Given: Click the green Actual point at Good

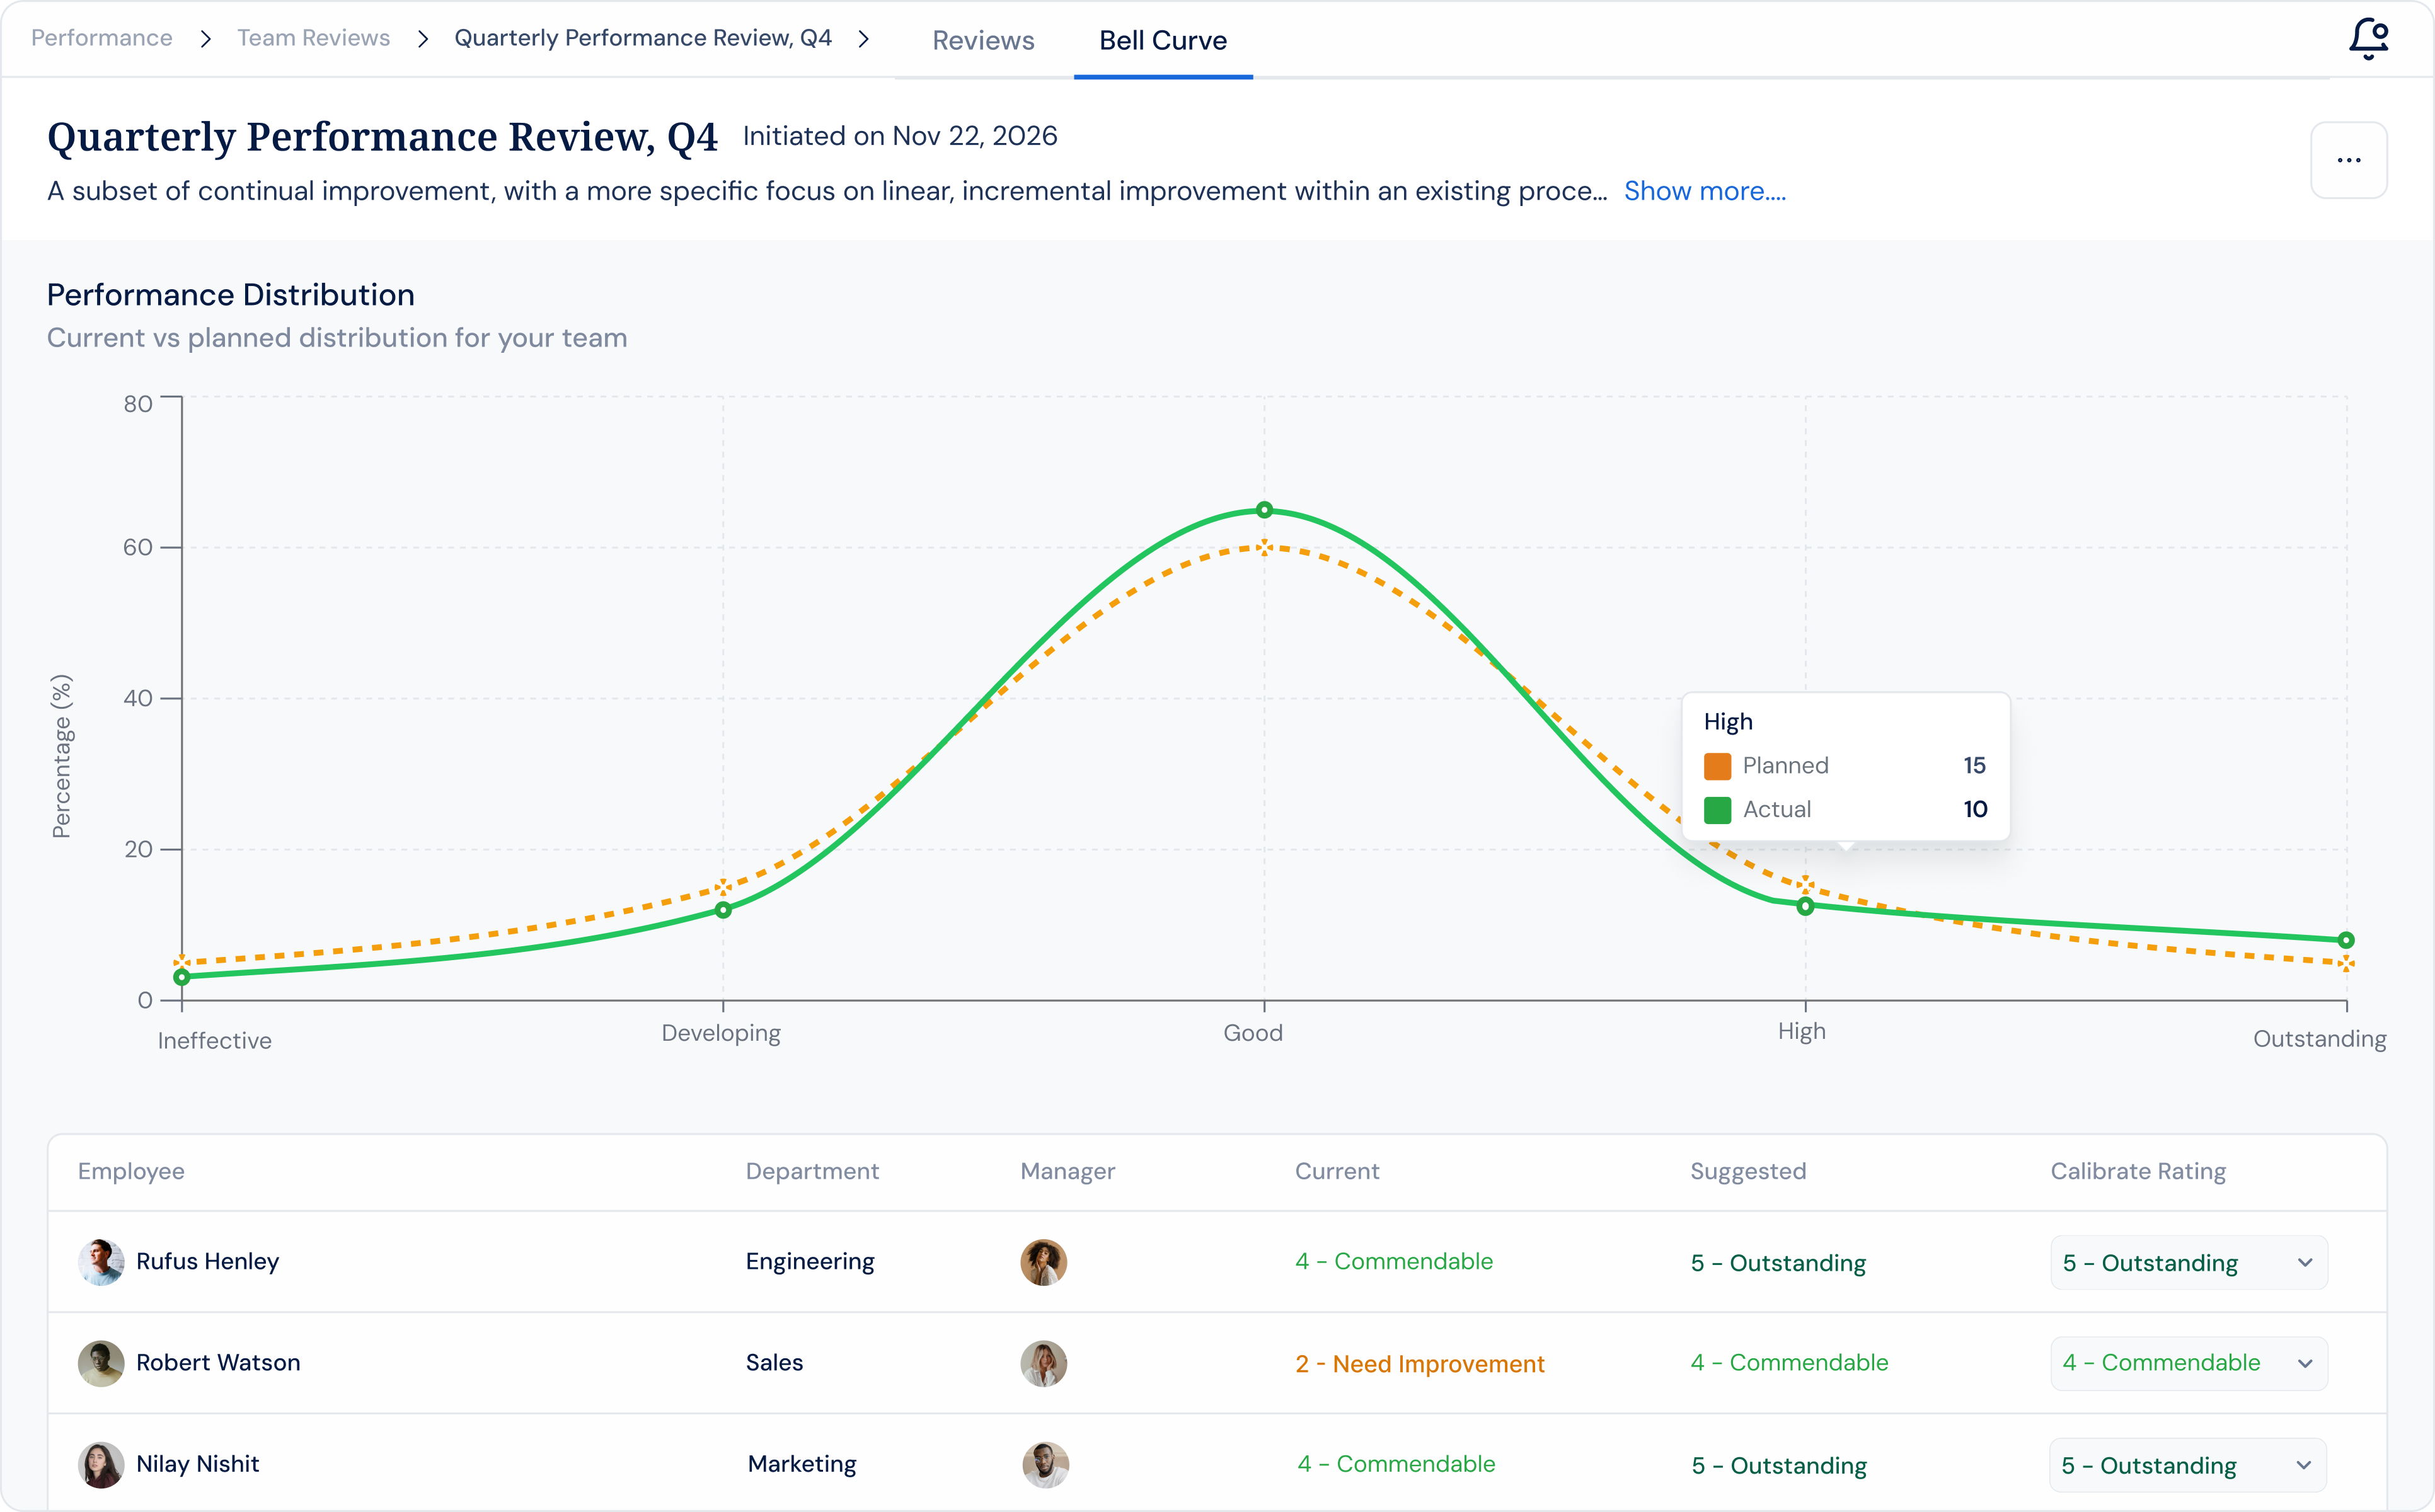Looking at the screenshot, I should pos(1264,510).
